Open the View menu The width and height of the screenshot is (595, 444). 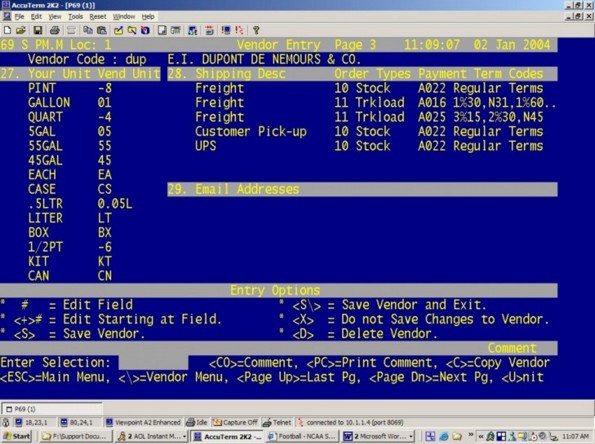(55, 17)
